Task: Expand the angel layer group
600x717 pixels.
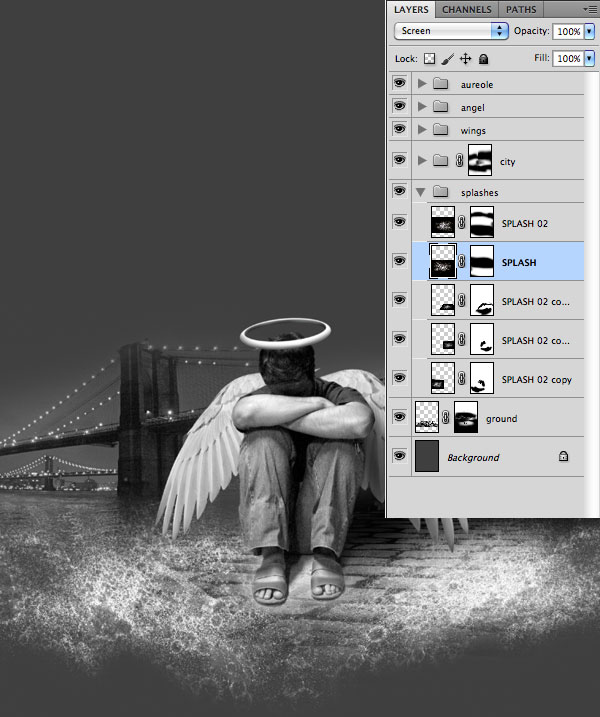Action: coord(422,107)
